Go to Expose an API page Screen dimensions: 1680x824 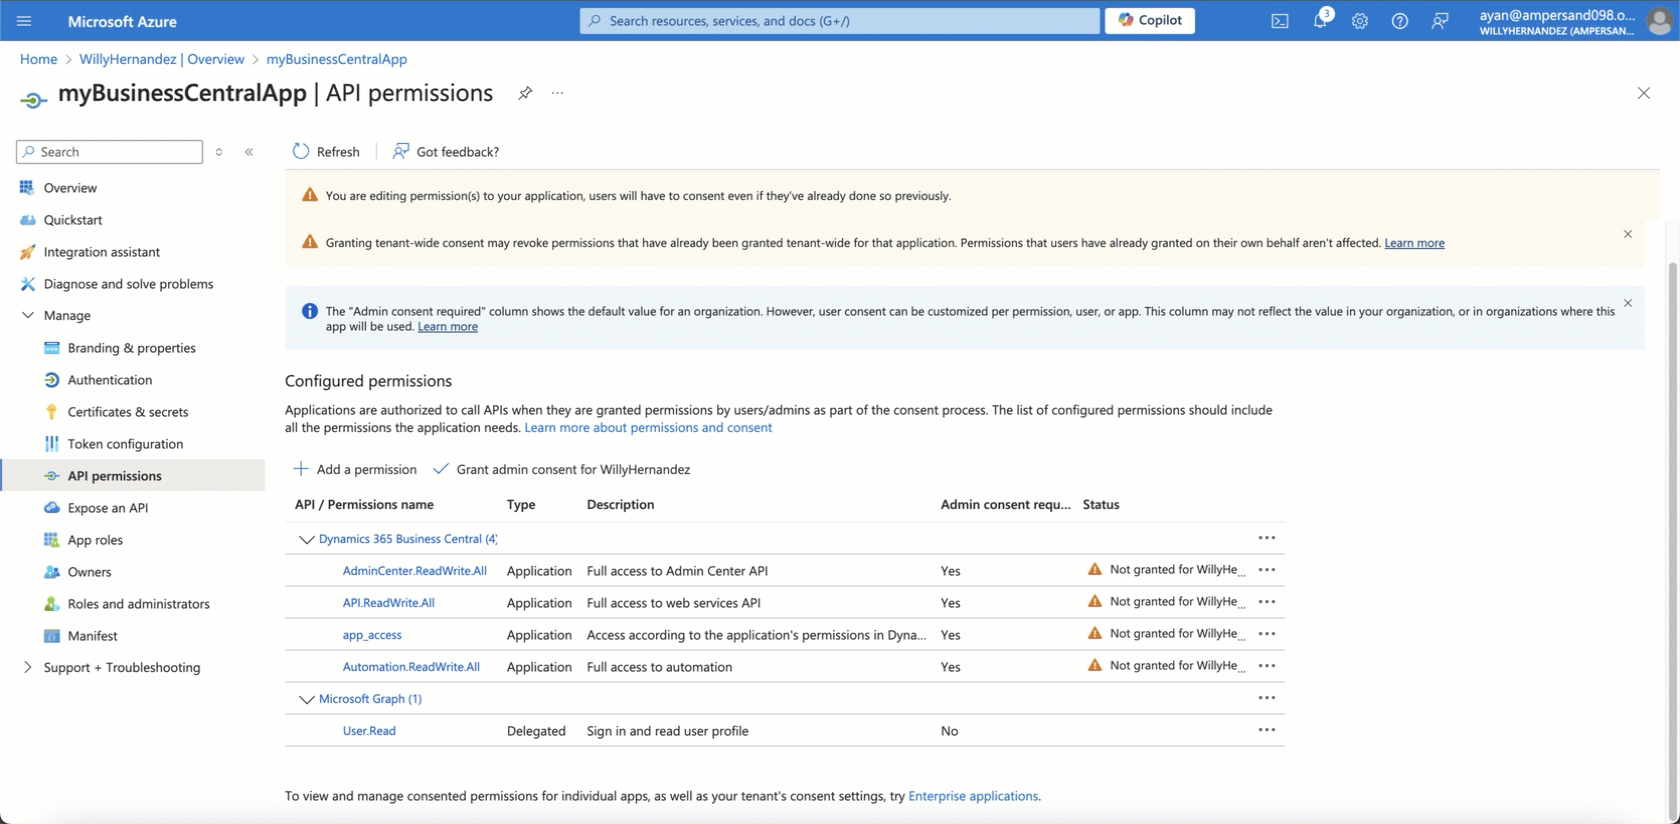click(107, 508)
